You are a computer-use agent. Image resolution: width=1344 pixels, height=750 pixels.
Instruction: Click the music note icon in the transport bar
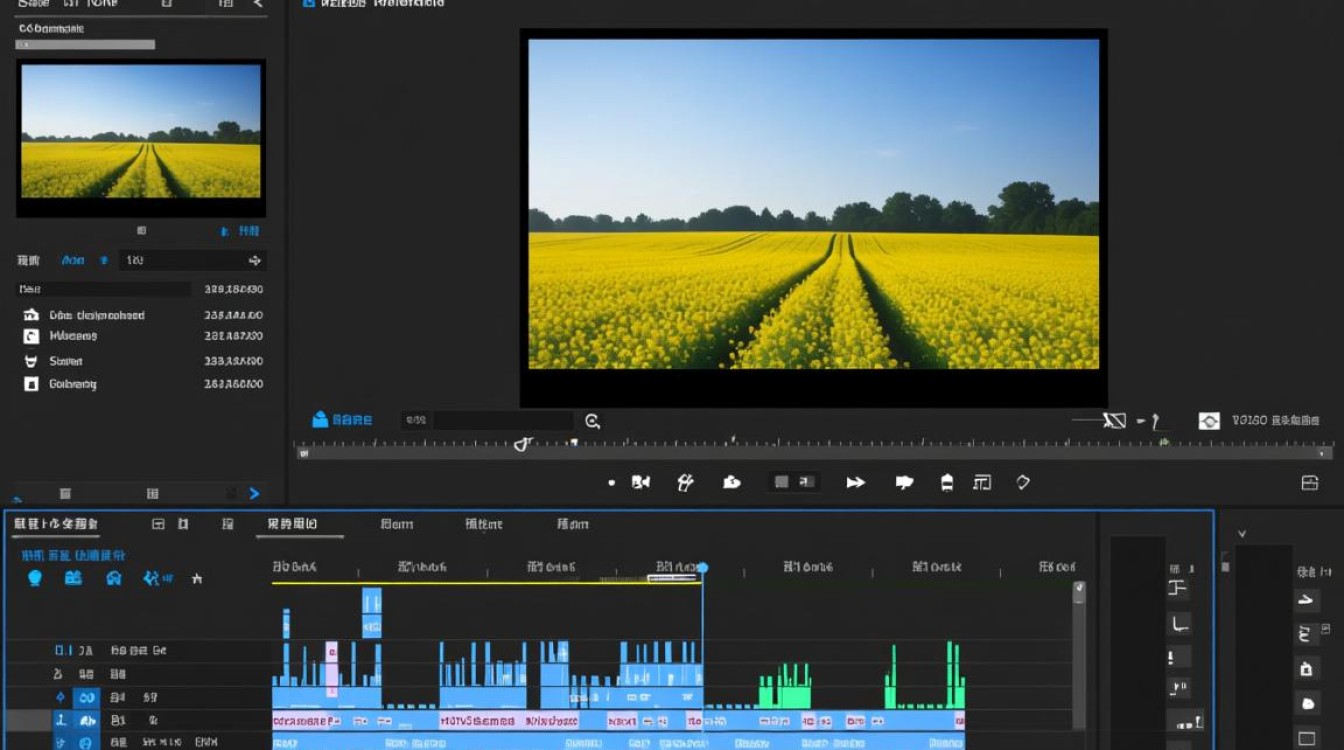tap(685, 482)
